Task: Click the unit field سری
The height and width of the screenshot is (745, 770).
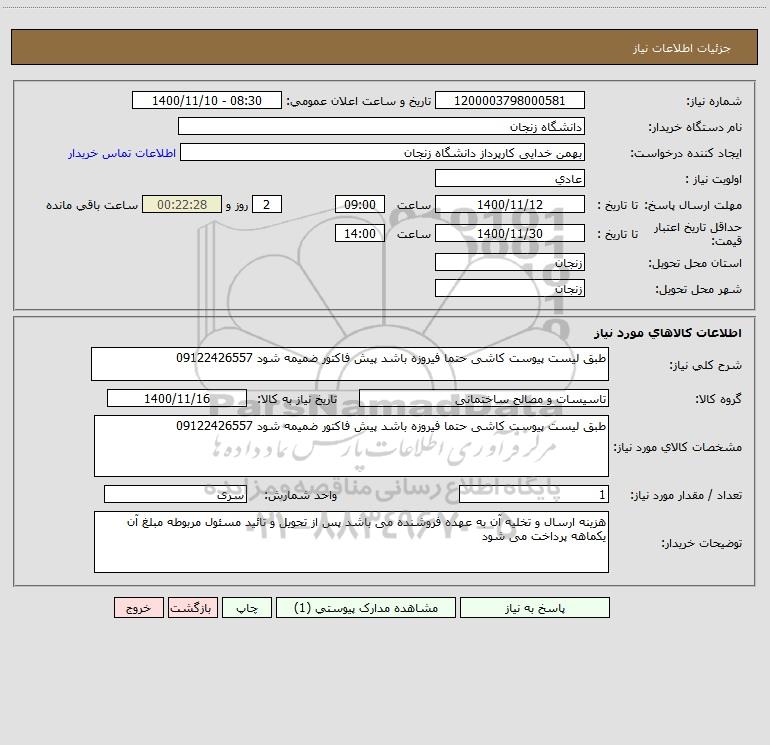Action: coord(175,495)
